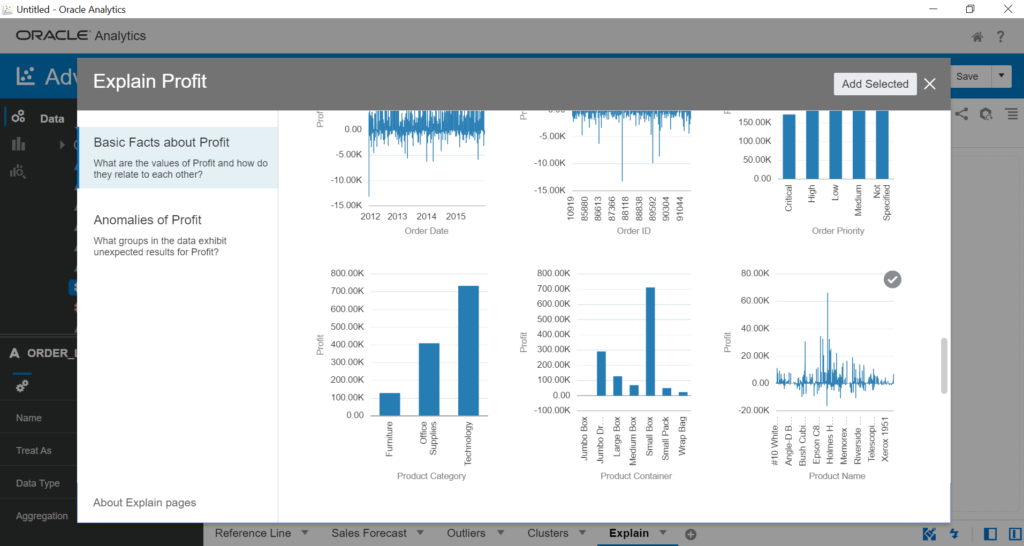Image resolution: width=1024 pixels, height=546 pixels.
Task: Click the project chart icon in header
Action: click(x=25, y=76)
